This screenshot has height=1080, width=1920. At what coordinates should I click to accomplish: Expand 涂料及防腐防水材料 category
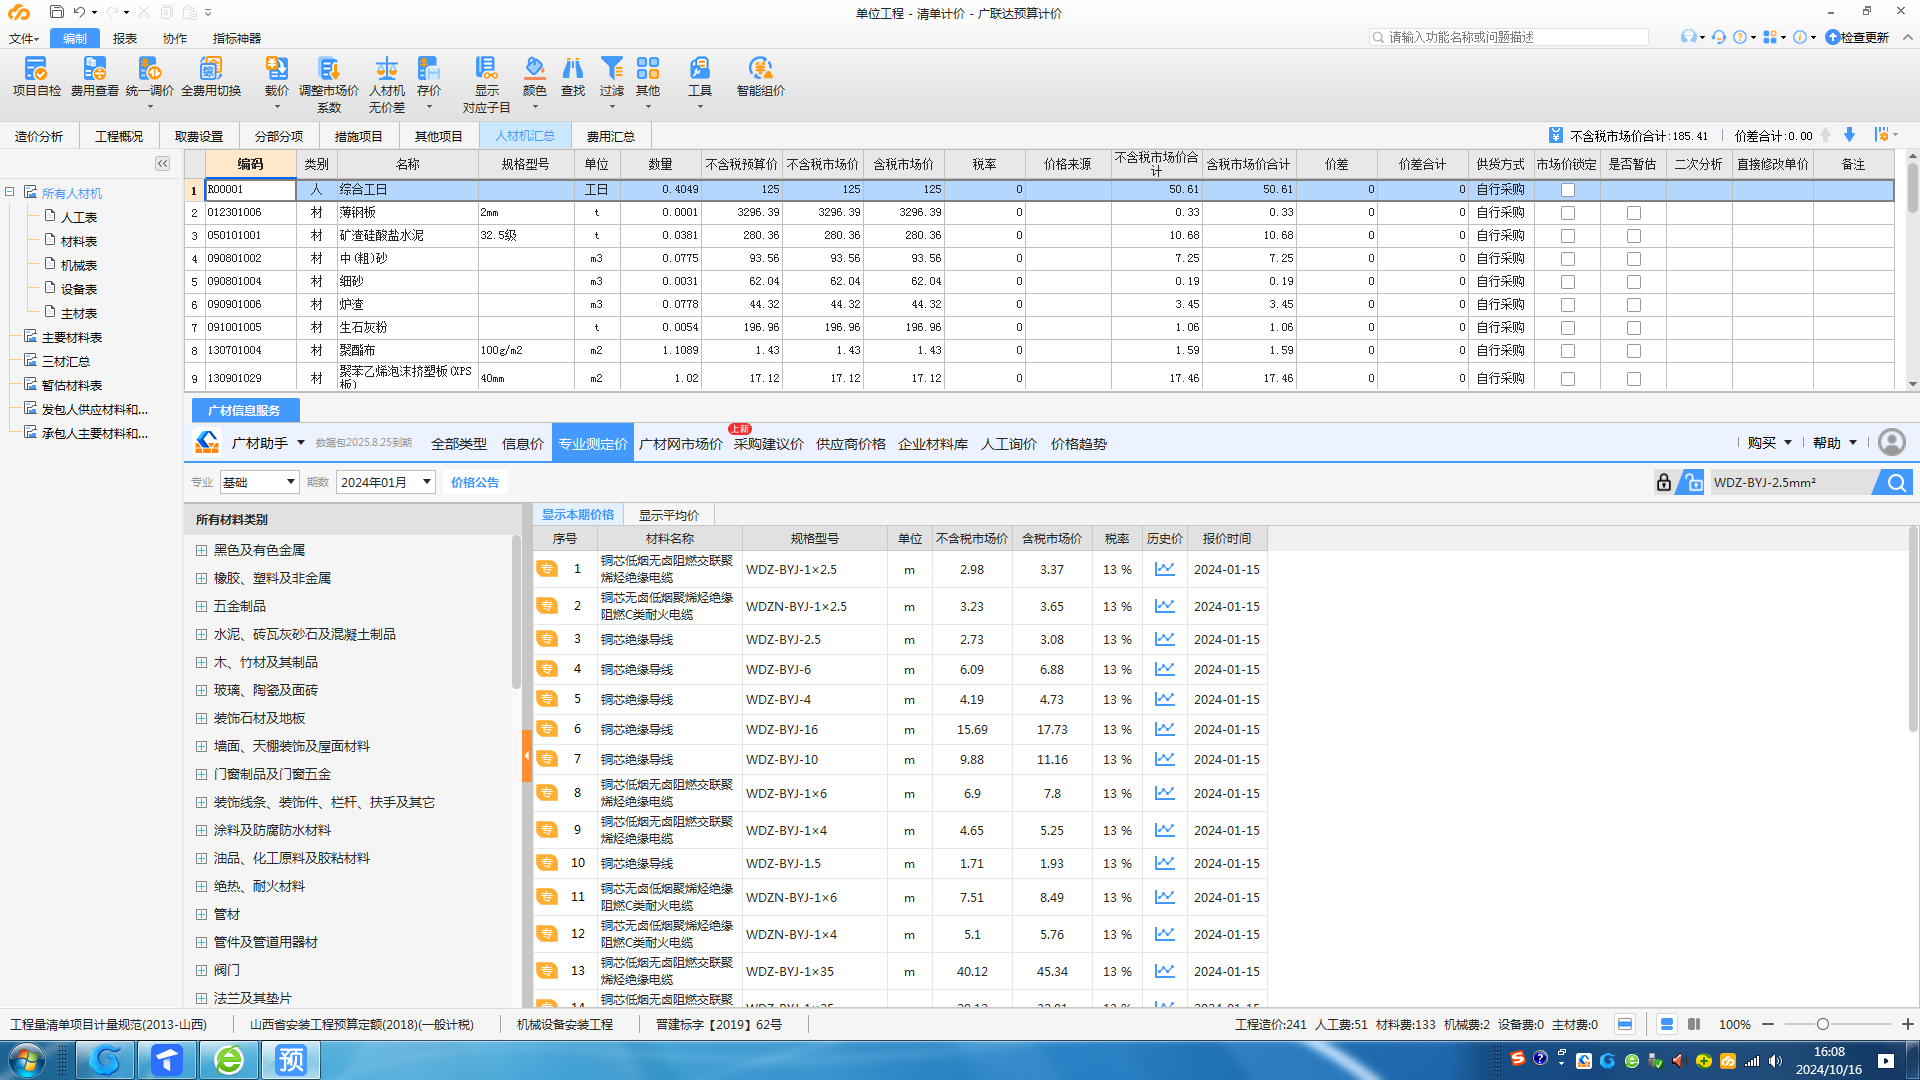(x=201, y=830)
